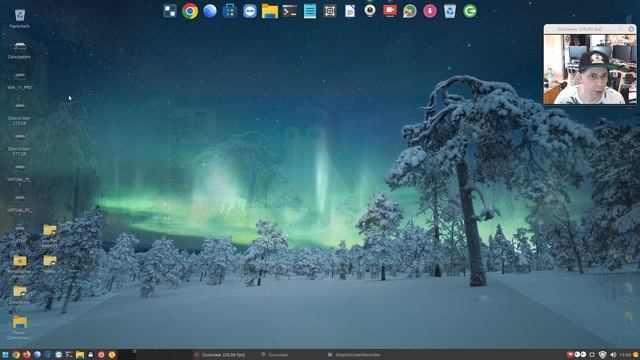Click the lock screen icon in taskbar

(90, 355)
